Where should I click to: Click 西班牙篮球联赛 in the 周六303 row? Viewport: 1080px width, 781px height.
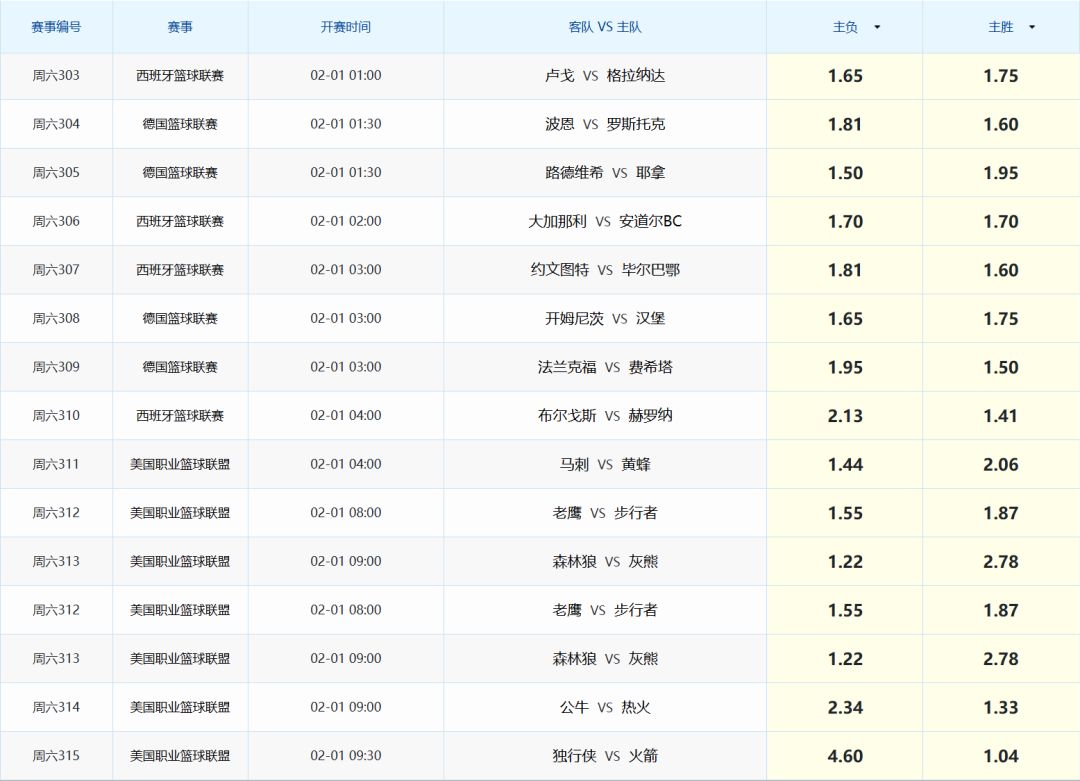[x=180, y=76]
